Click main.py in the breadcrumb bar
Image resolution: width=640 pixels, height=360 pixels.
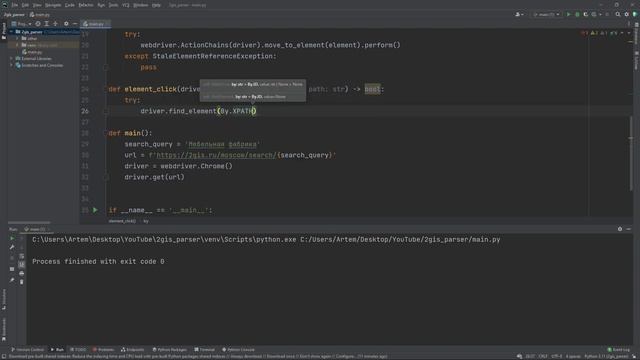[x=40, y=15]
